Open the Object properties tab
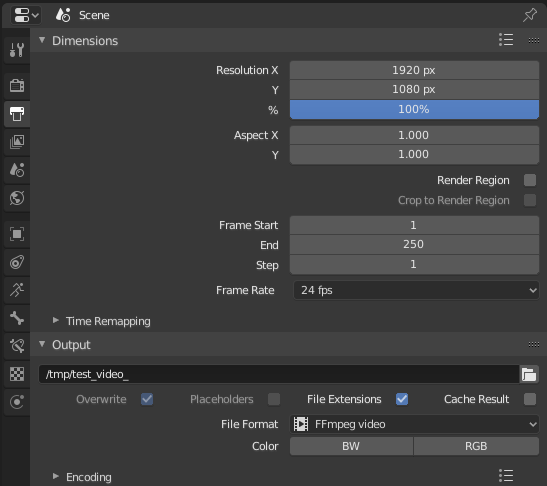This screenshot has width=547, height=486. (x=16, y=234)
